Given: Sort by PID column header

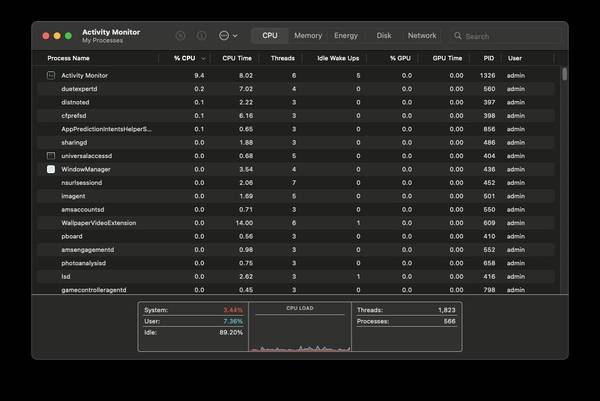Looking at the screenshot, I should click(x=489, y=58).
